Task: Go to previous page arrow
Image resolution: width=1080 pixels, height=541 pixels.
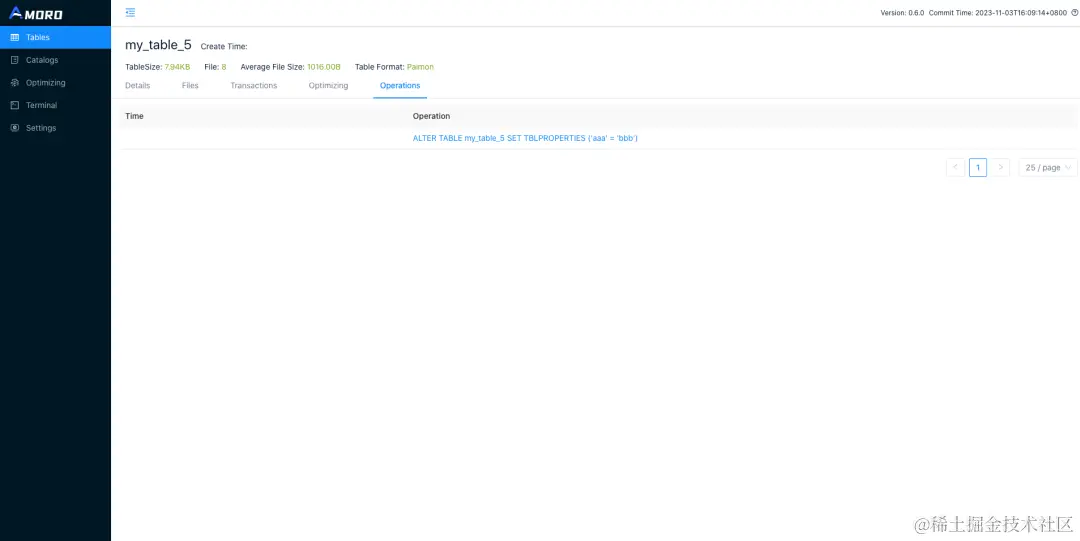Action: pyautogui.click(x=955, y=167)
